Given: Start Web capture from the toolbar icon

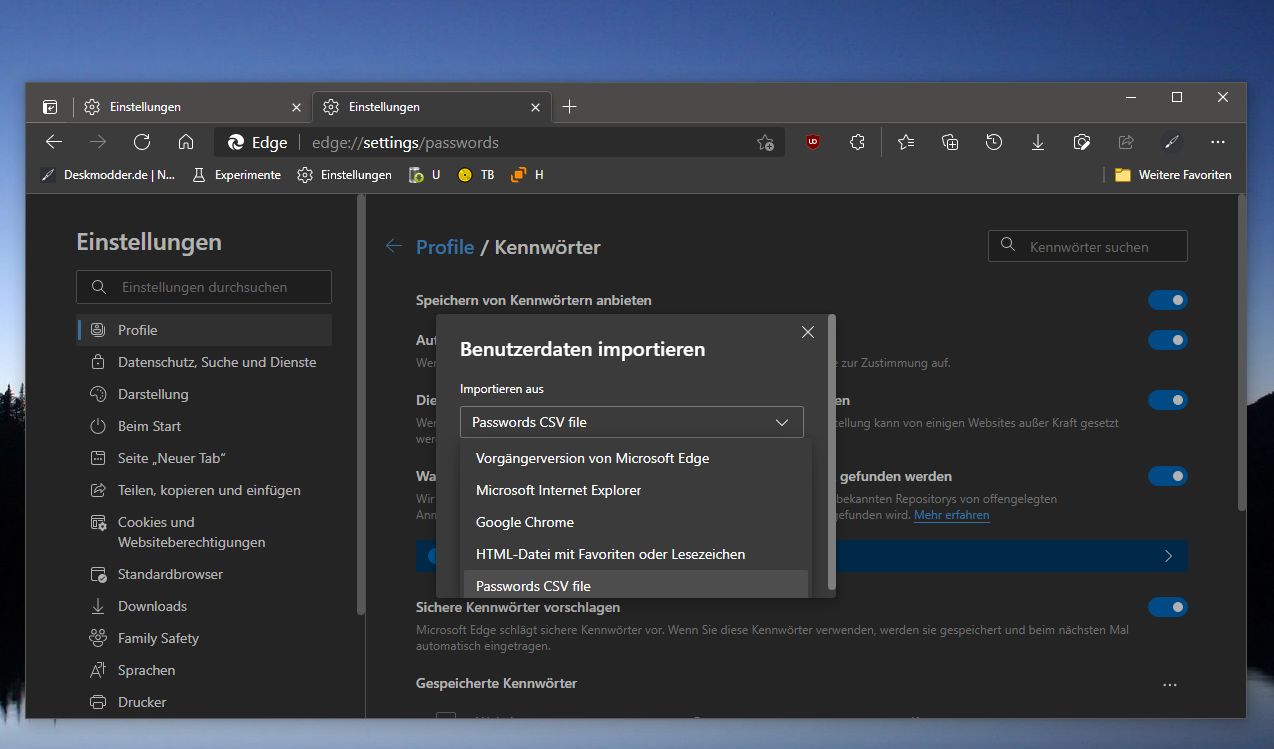Looking at the screenshot, I should coord(1082,142).
